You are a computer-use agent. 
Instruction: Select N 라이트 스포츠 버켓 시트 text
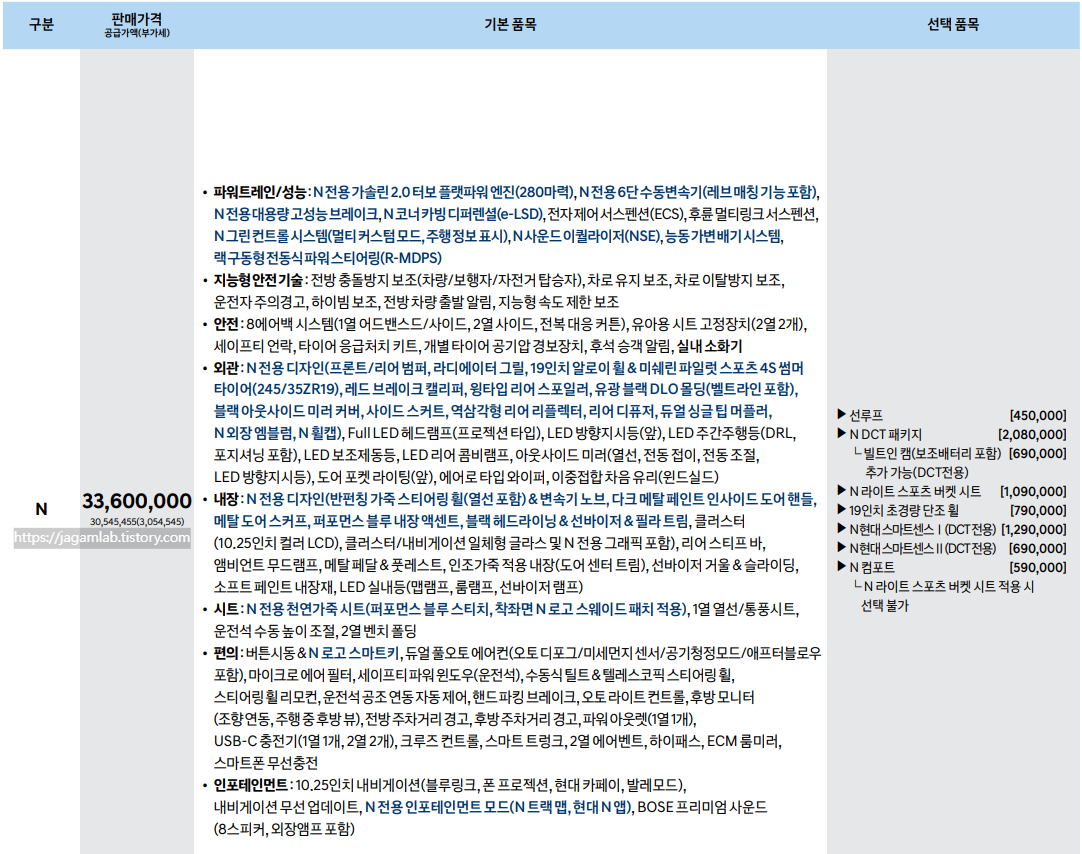point(915,491)
